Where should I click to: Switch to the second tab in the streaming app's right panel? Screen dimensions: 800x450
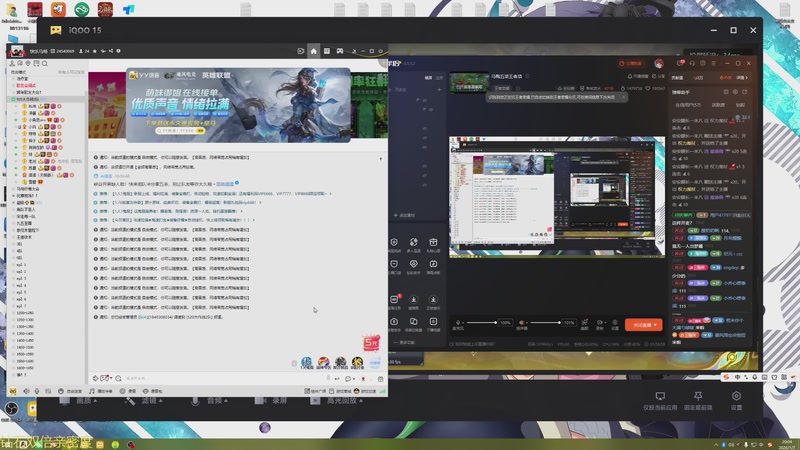[x=698, y=78]
